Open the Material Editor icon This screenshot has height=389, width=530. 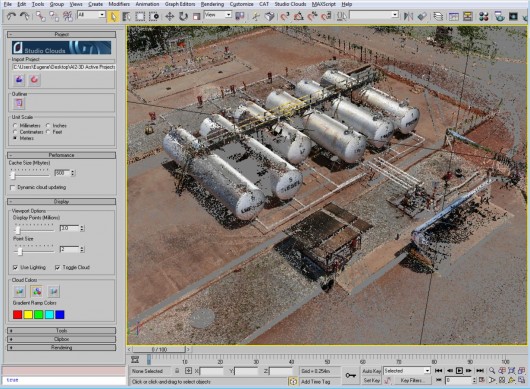pos(484,16)
